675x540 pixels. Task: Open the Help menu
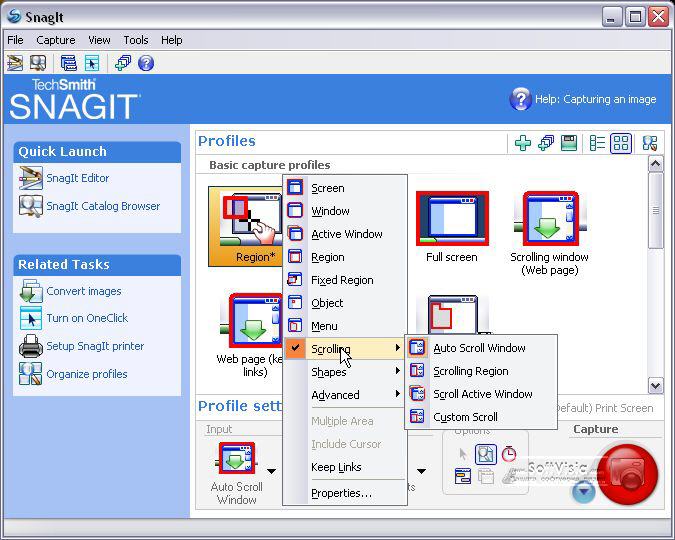(172, 40)
